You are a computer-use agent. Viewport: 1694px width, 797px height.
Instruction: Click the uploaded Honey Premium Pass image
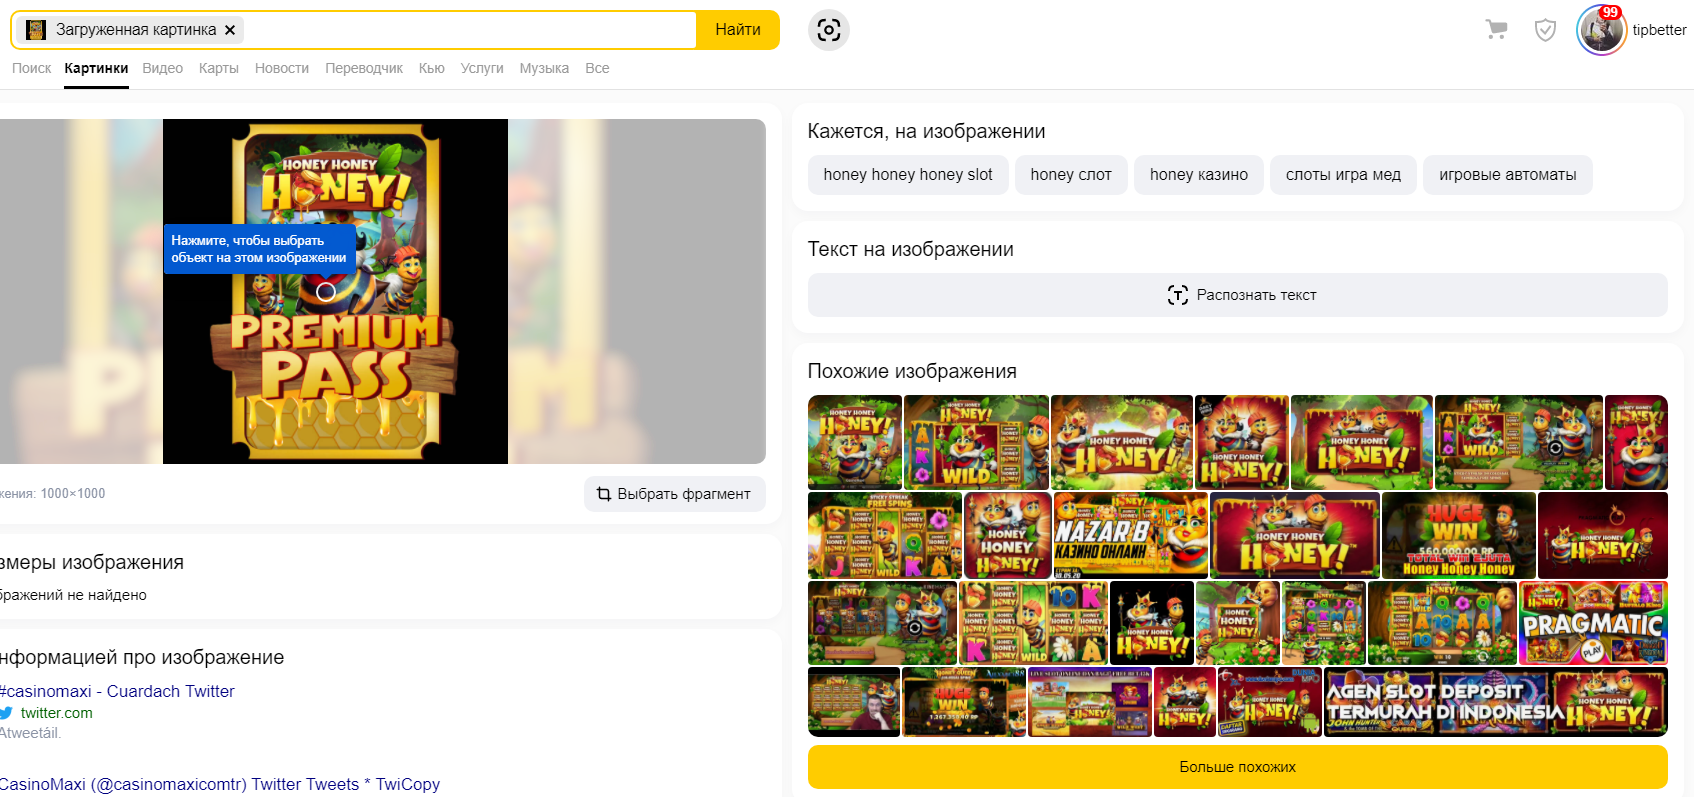335,291
